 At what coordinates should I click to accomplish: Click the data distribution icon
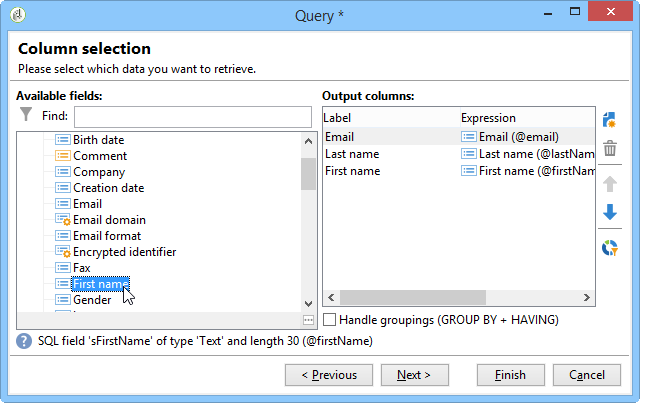point(610,248)
